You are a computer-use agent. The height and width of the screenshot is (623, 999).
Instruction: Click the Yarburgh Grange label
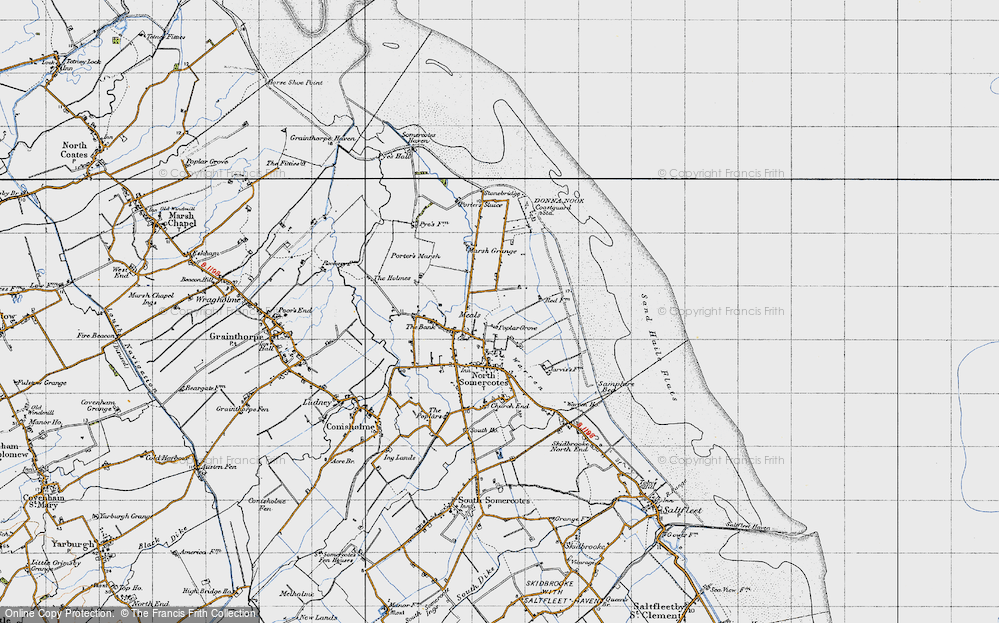[125, 516]
